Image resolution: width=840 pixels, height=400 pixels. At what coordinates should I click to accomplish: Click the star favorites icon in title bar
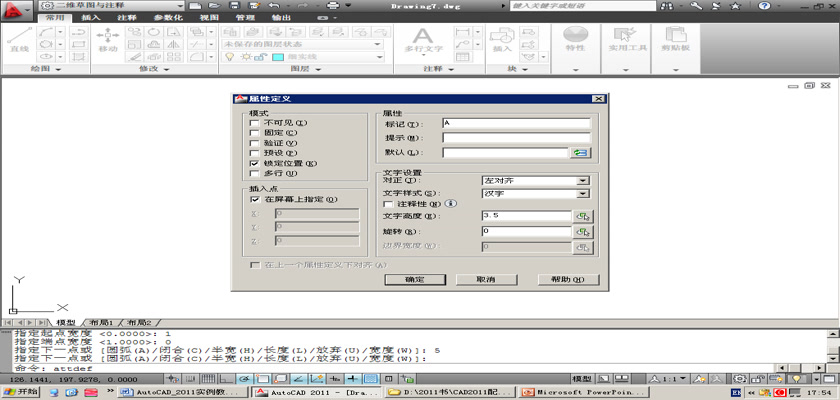pyautogui.click(x=736, y=6)
